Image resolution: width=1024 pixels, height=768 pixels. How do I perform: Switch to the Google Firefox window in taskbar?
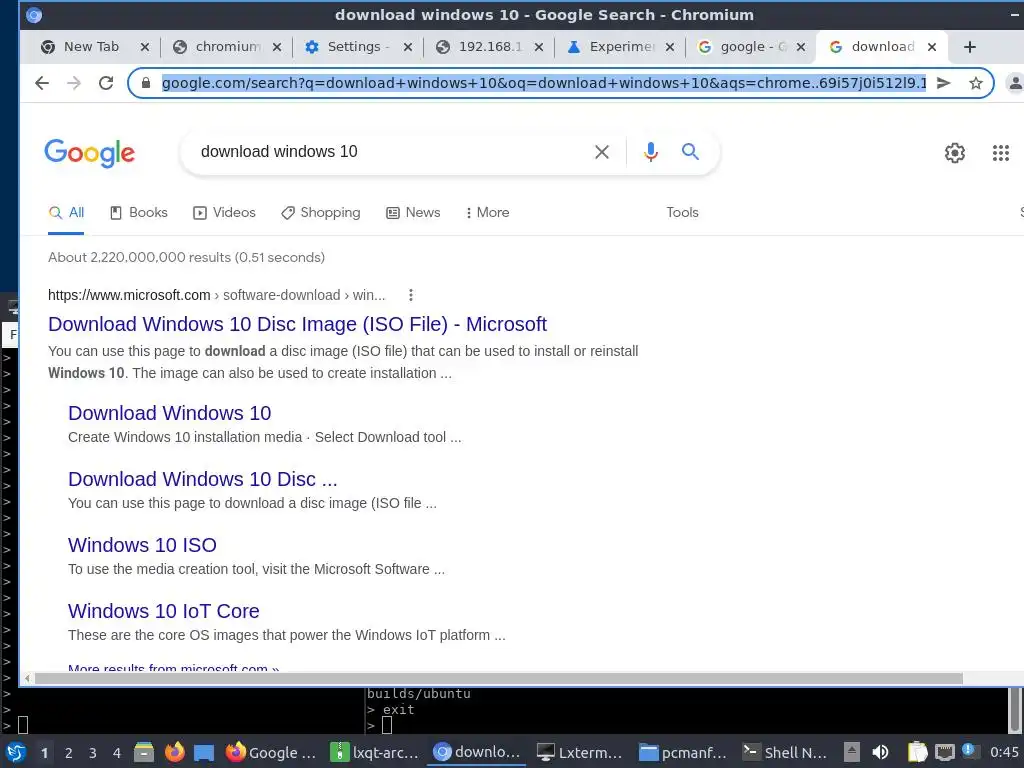(271, 752)
